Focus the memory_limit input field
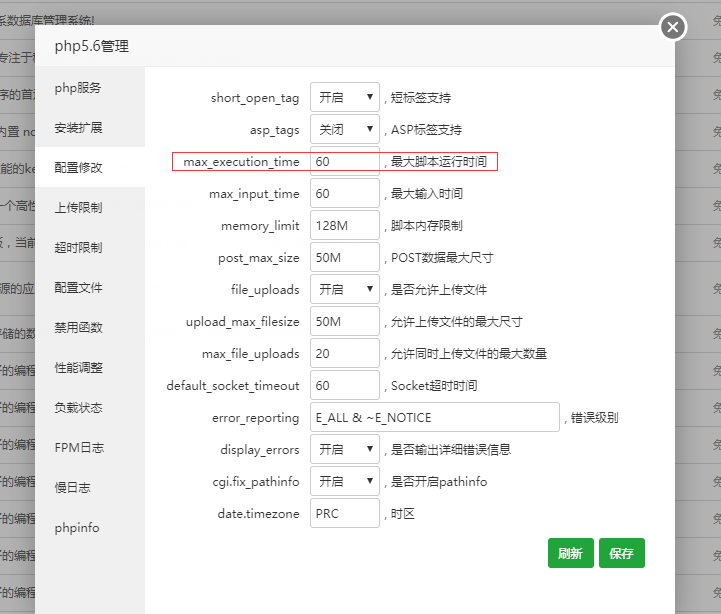The width and height of the screenshot is (721, 614). 344,226
